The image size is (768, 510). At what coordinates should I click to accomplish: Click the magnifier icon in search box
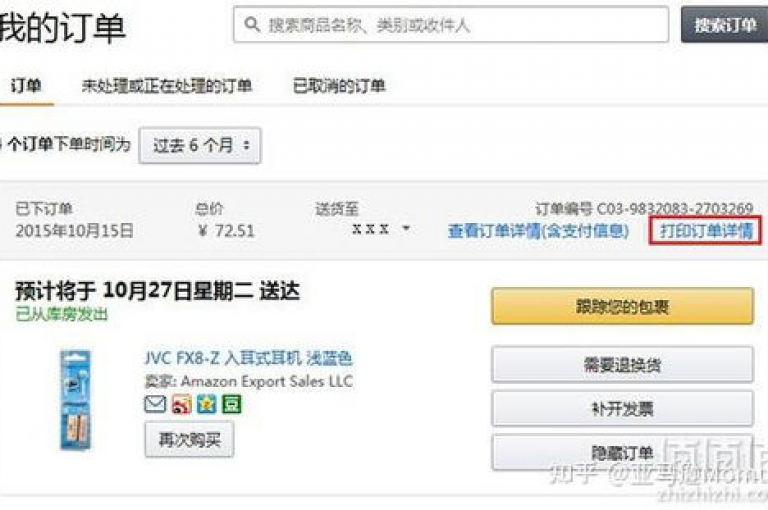pos(252,24)
